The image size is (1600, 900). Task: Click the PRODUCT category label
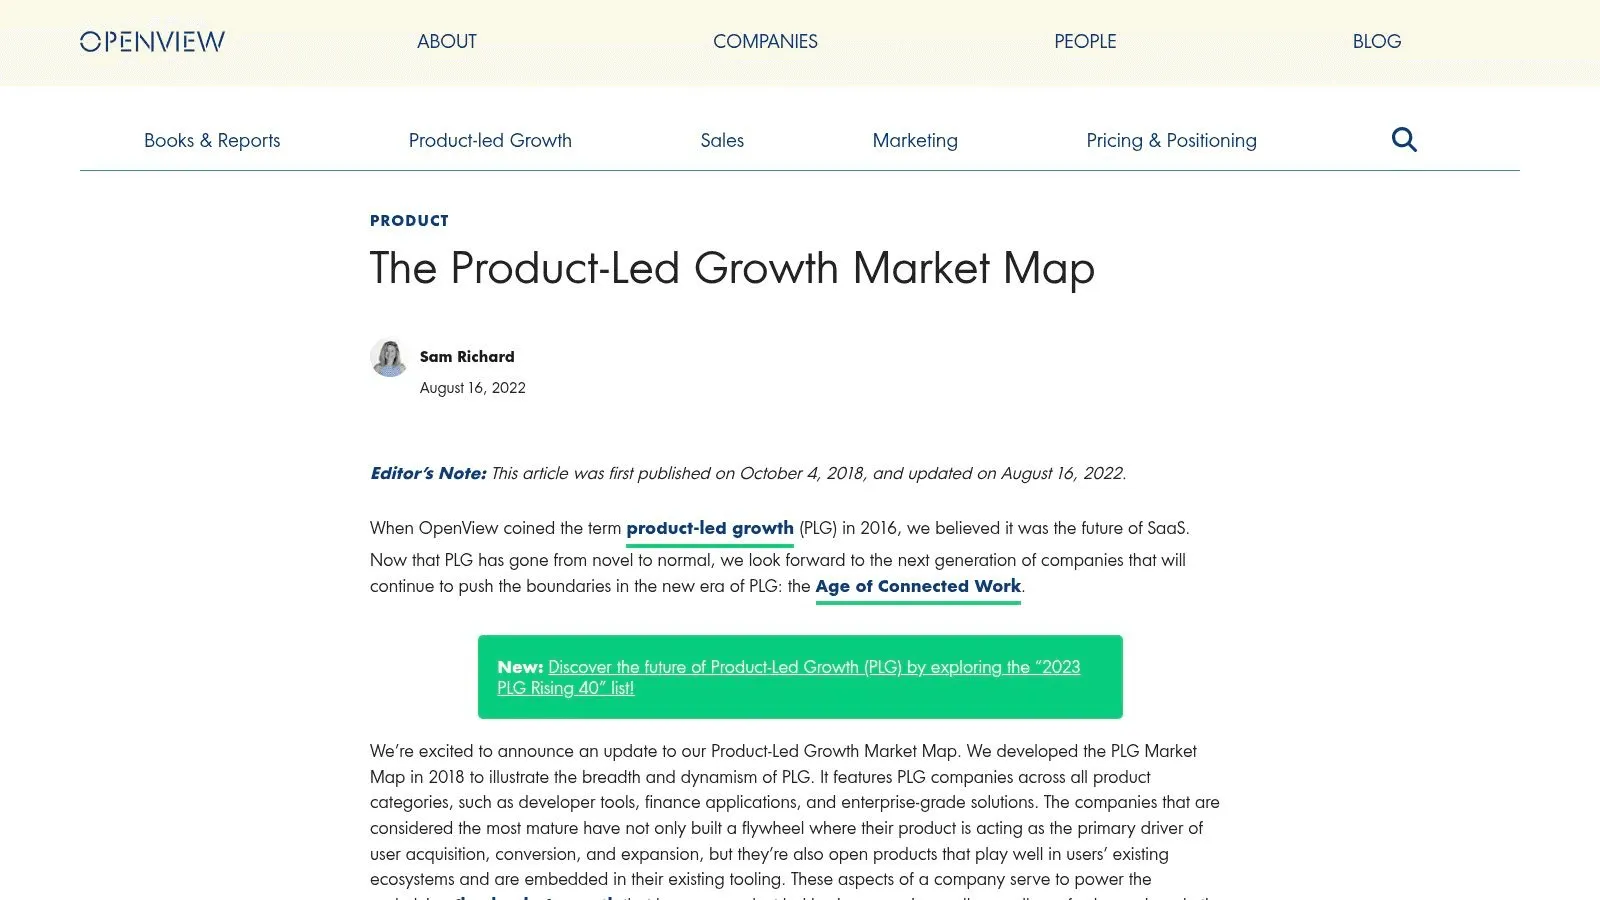coord(409,220)
